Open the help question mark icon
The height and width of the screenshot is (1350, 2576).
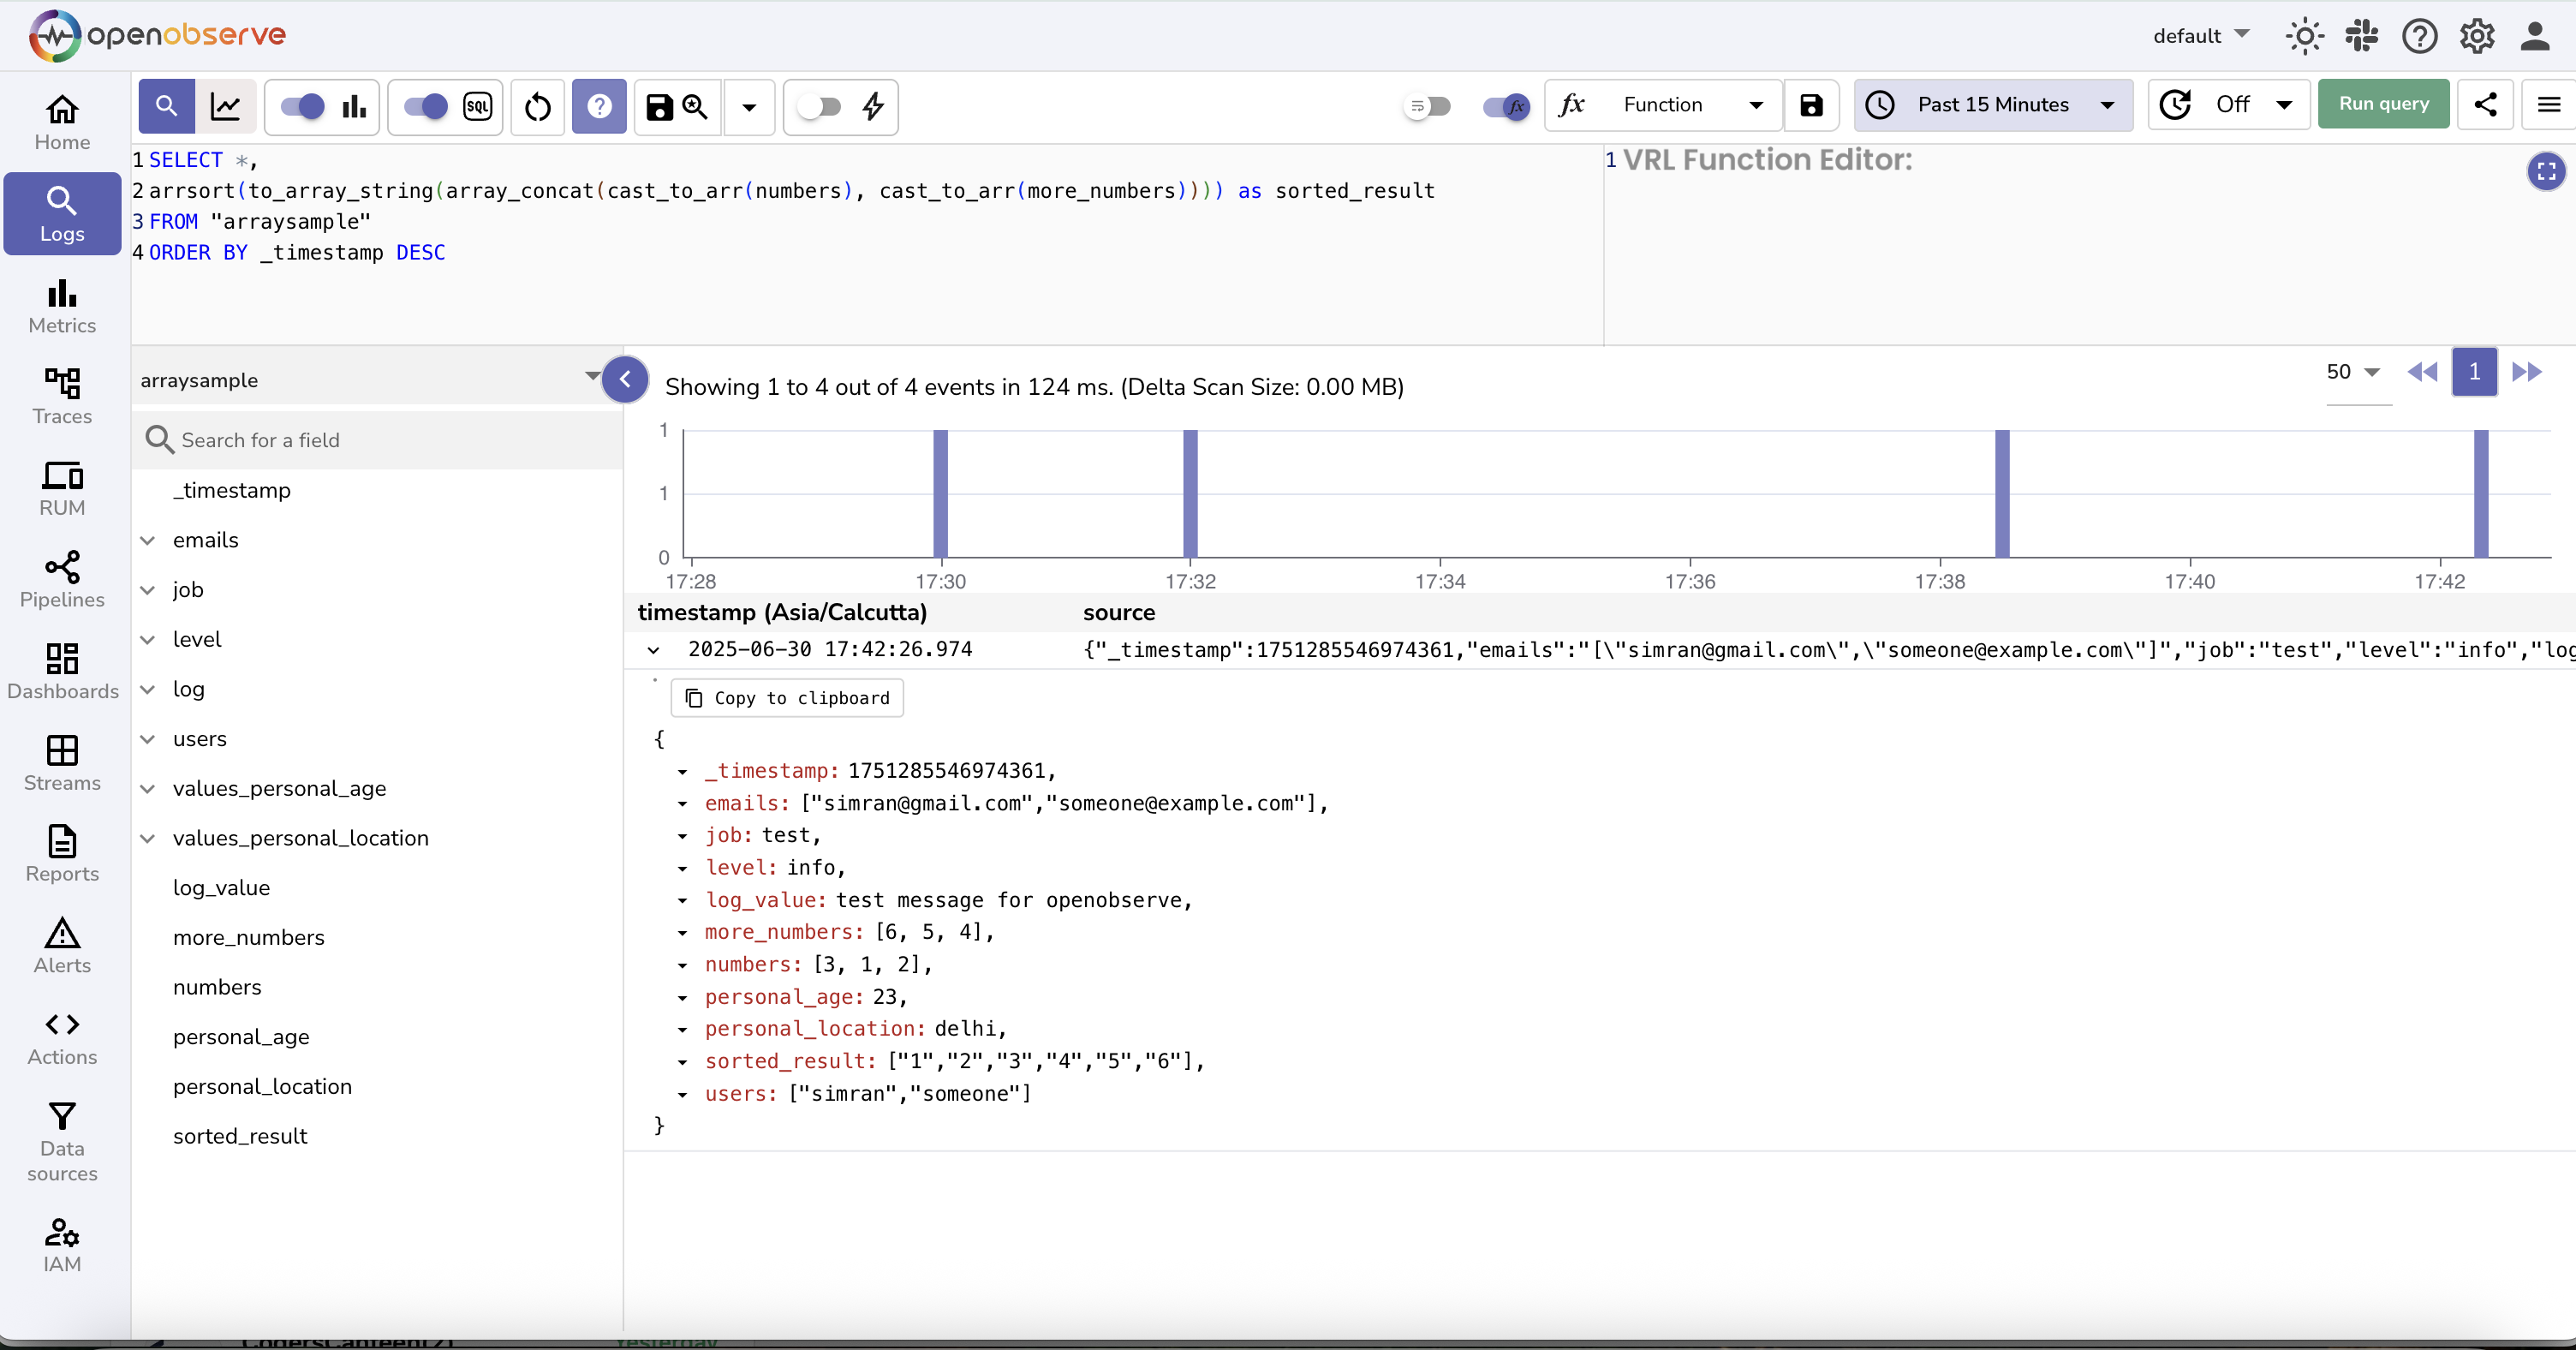pos(598,107)
